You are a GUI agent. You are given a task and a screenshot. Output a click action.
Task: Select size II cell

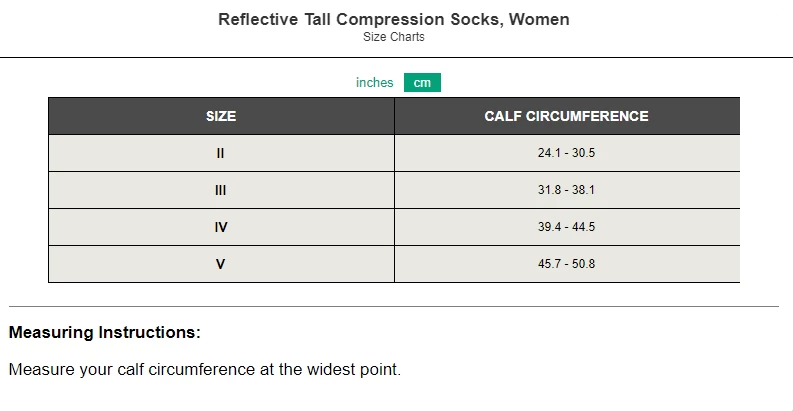pyautogui.click(x=221, y=153)
